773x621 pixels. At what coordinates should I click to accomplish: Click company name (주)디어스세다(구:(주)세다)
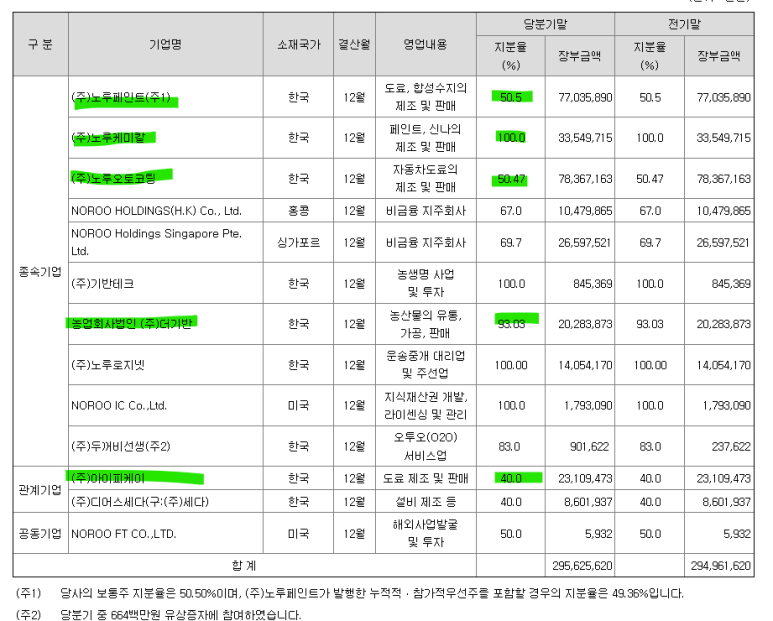[x=140, y=502]
